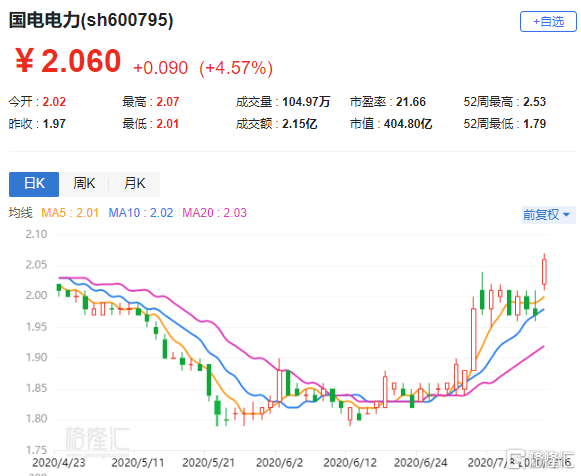This screenshot has width=581, height=476.
Task: Click the 最低 value 2.01
Action: click(x=167, y=124)
